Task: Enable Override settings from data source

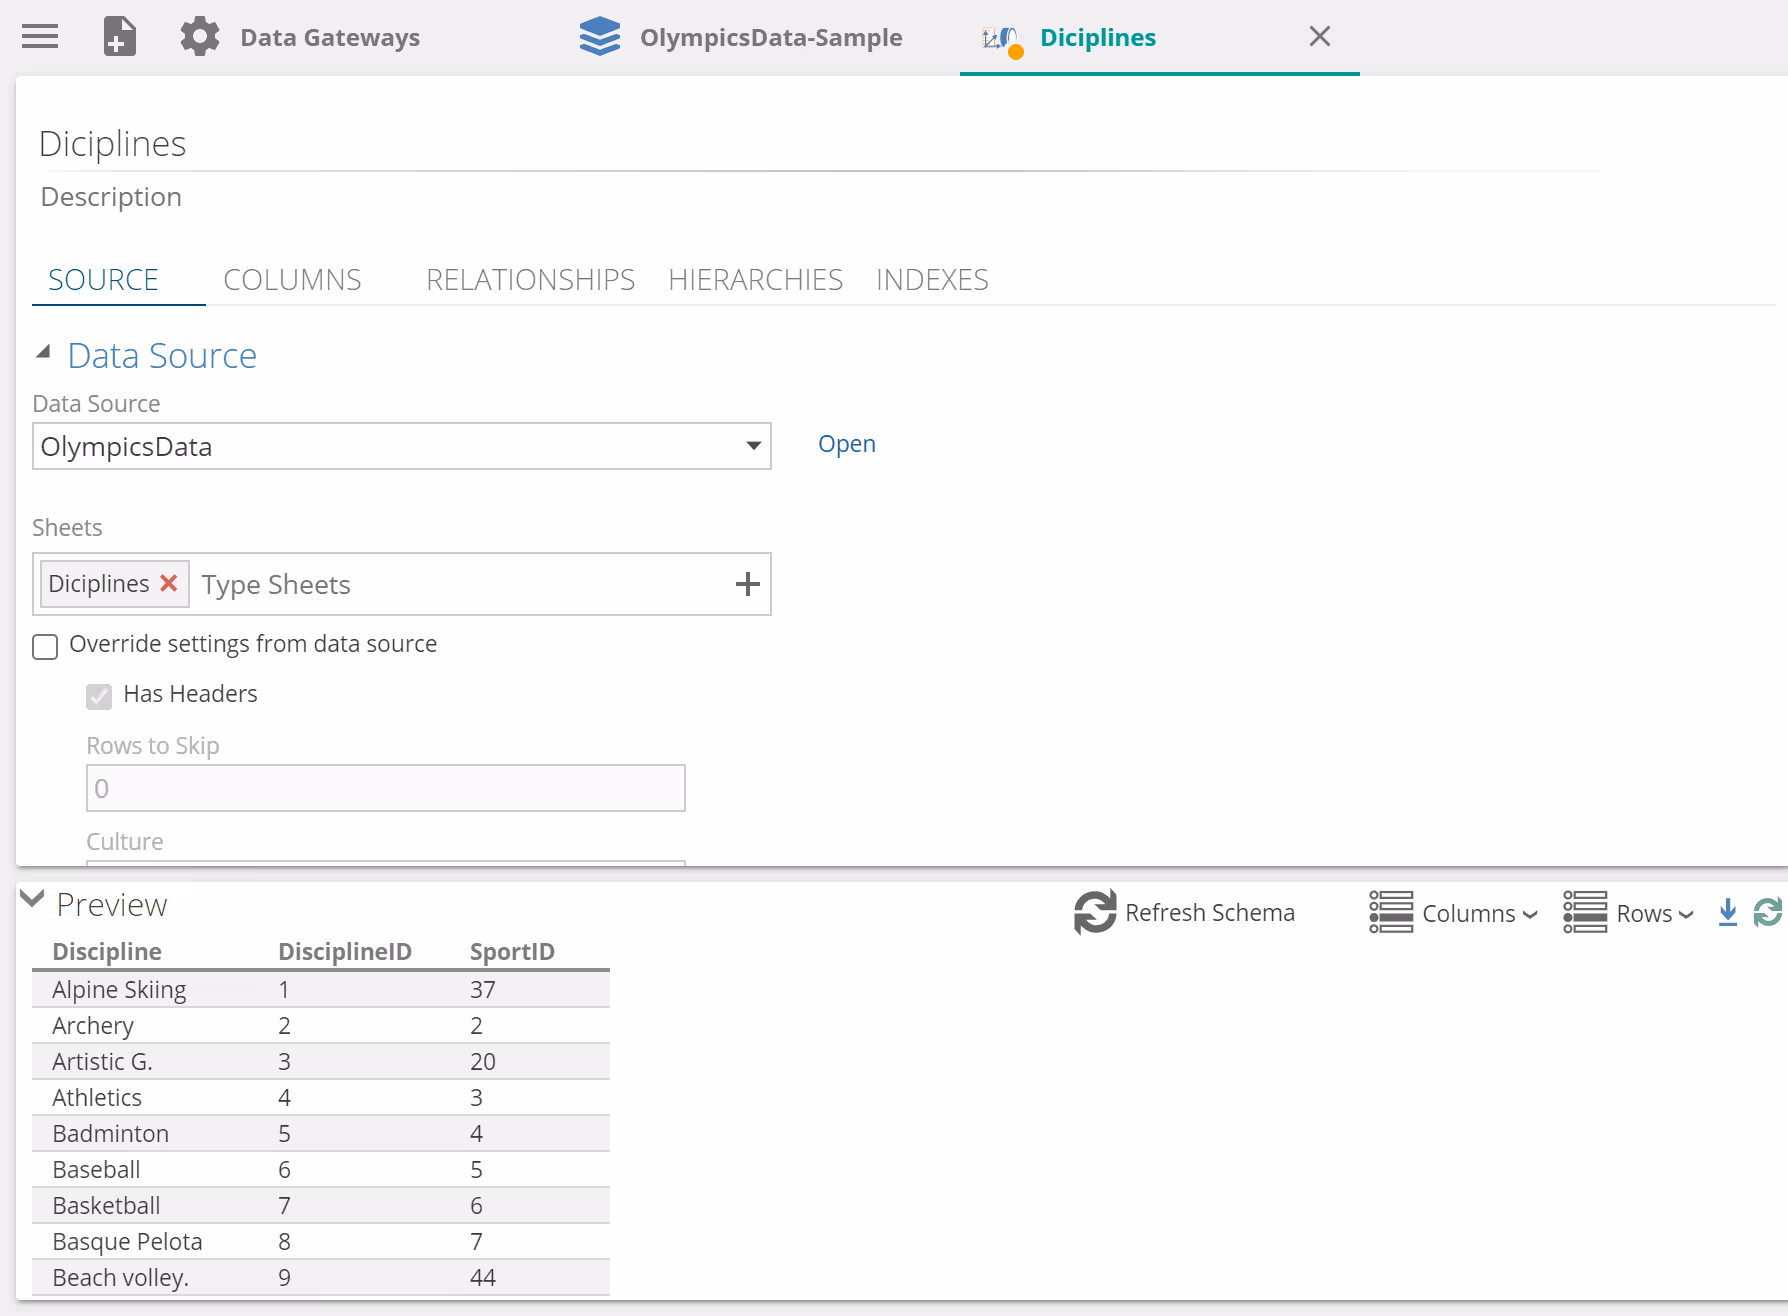Action: click(45, 646)
